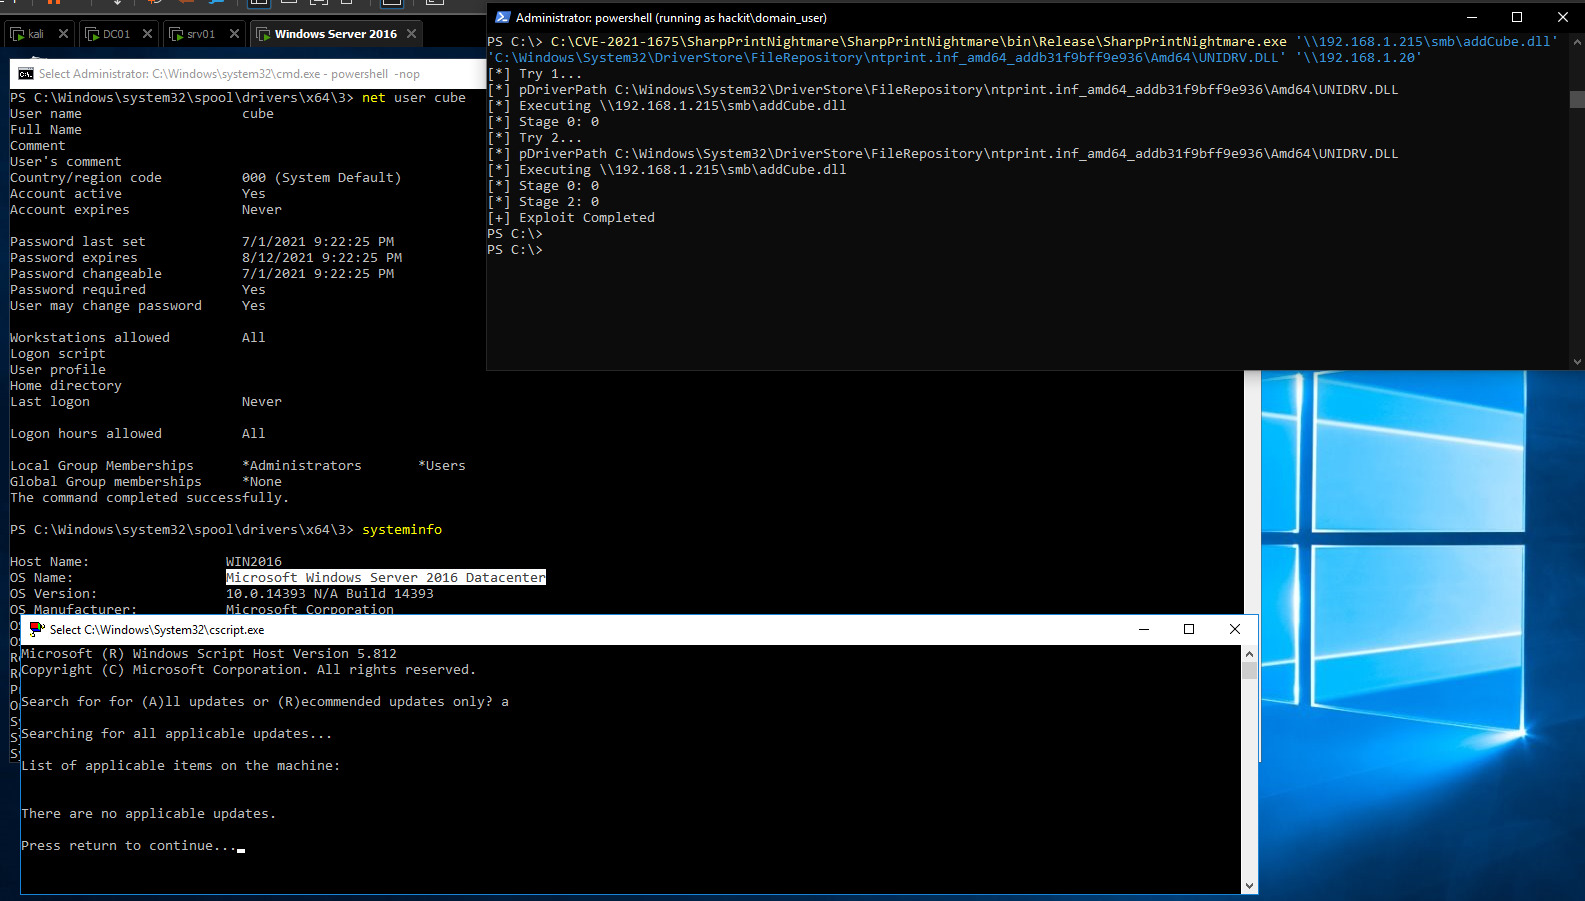Click 'Microsoft Corporation' manufacturer value
1585x901 pixels.
[310, 609]
